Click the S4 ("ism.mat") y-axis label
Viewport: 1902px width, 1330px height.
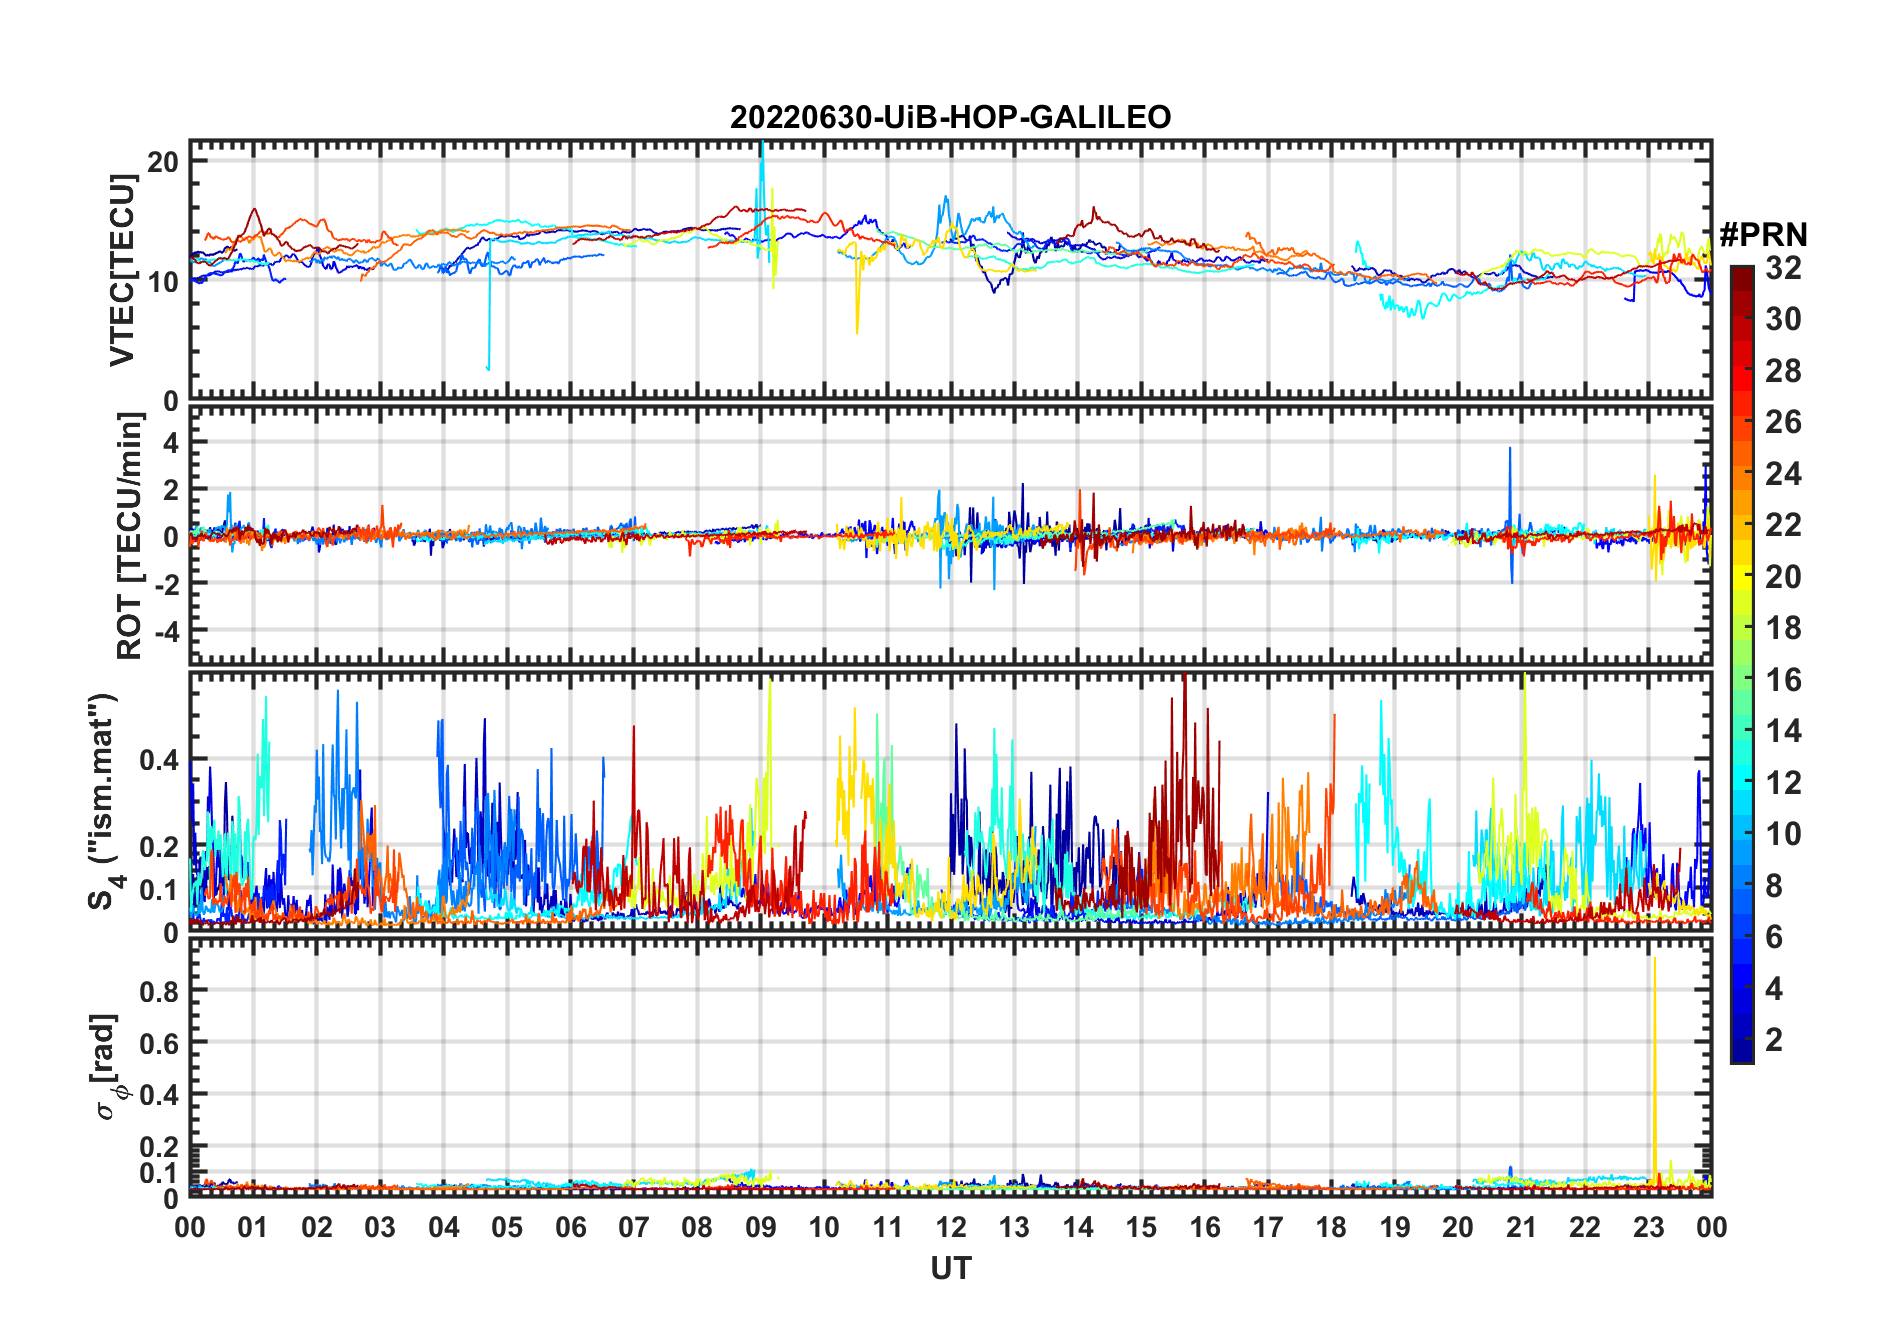[104, 801]
